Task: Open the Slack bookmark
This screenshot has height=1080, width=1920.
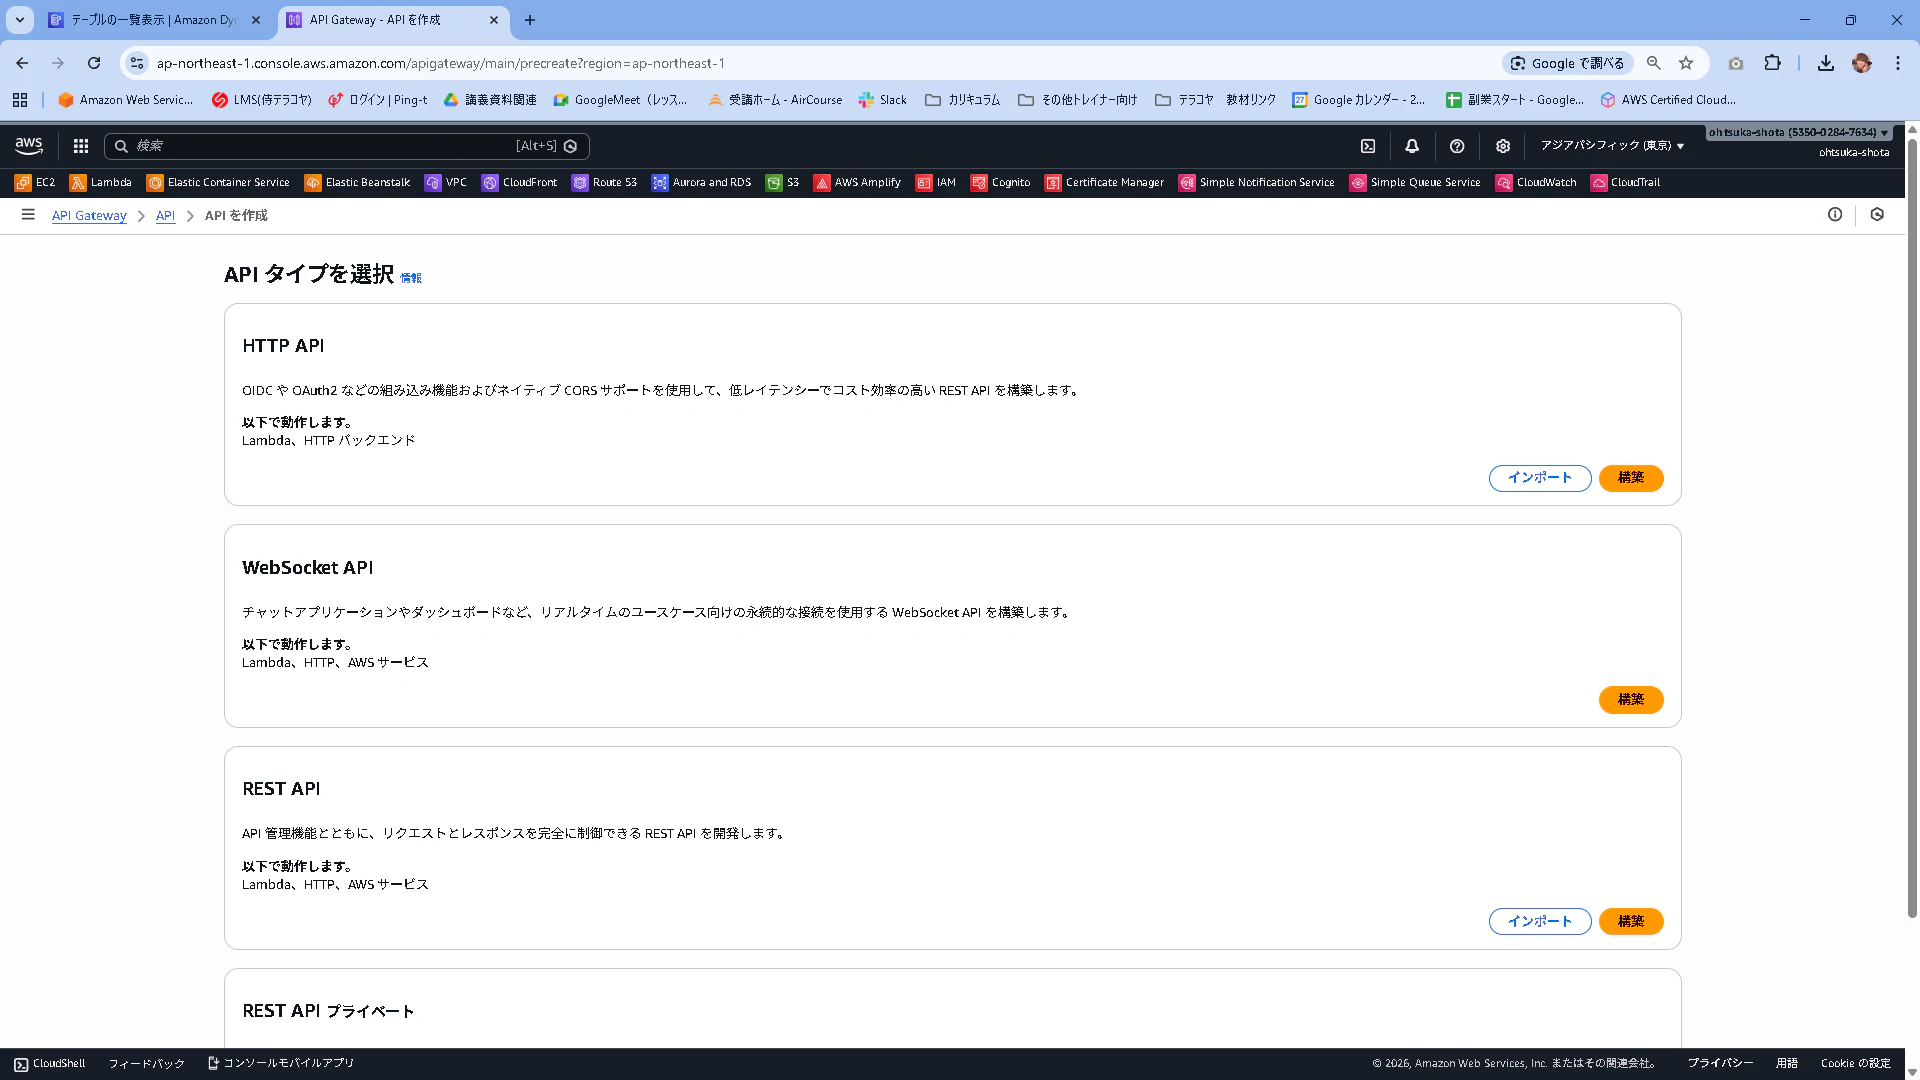Action: (882, 100)
